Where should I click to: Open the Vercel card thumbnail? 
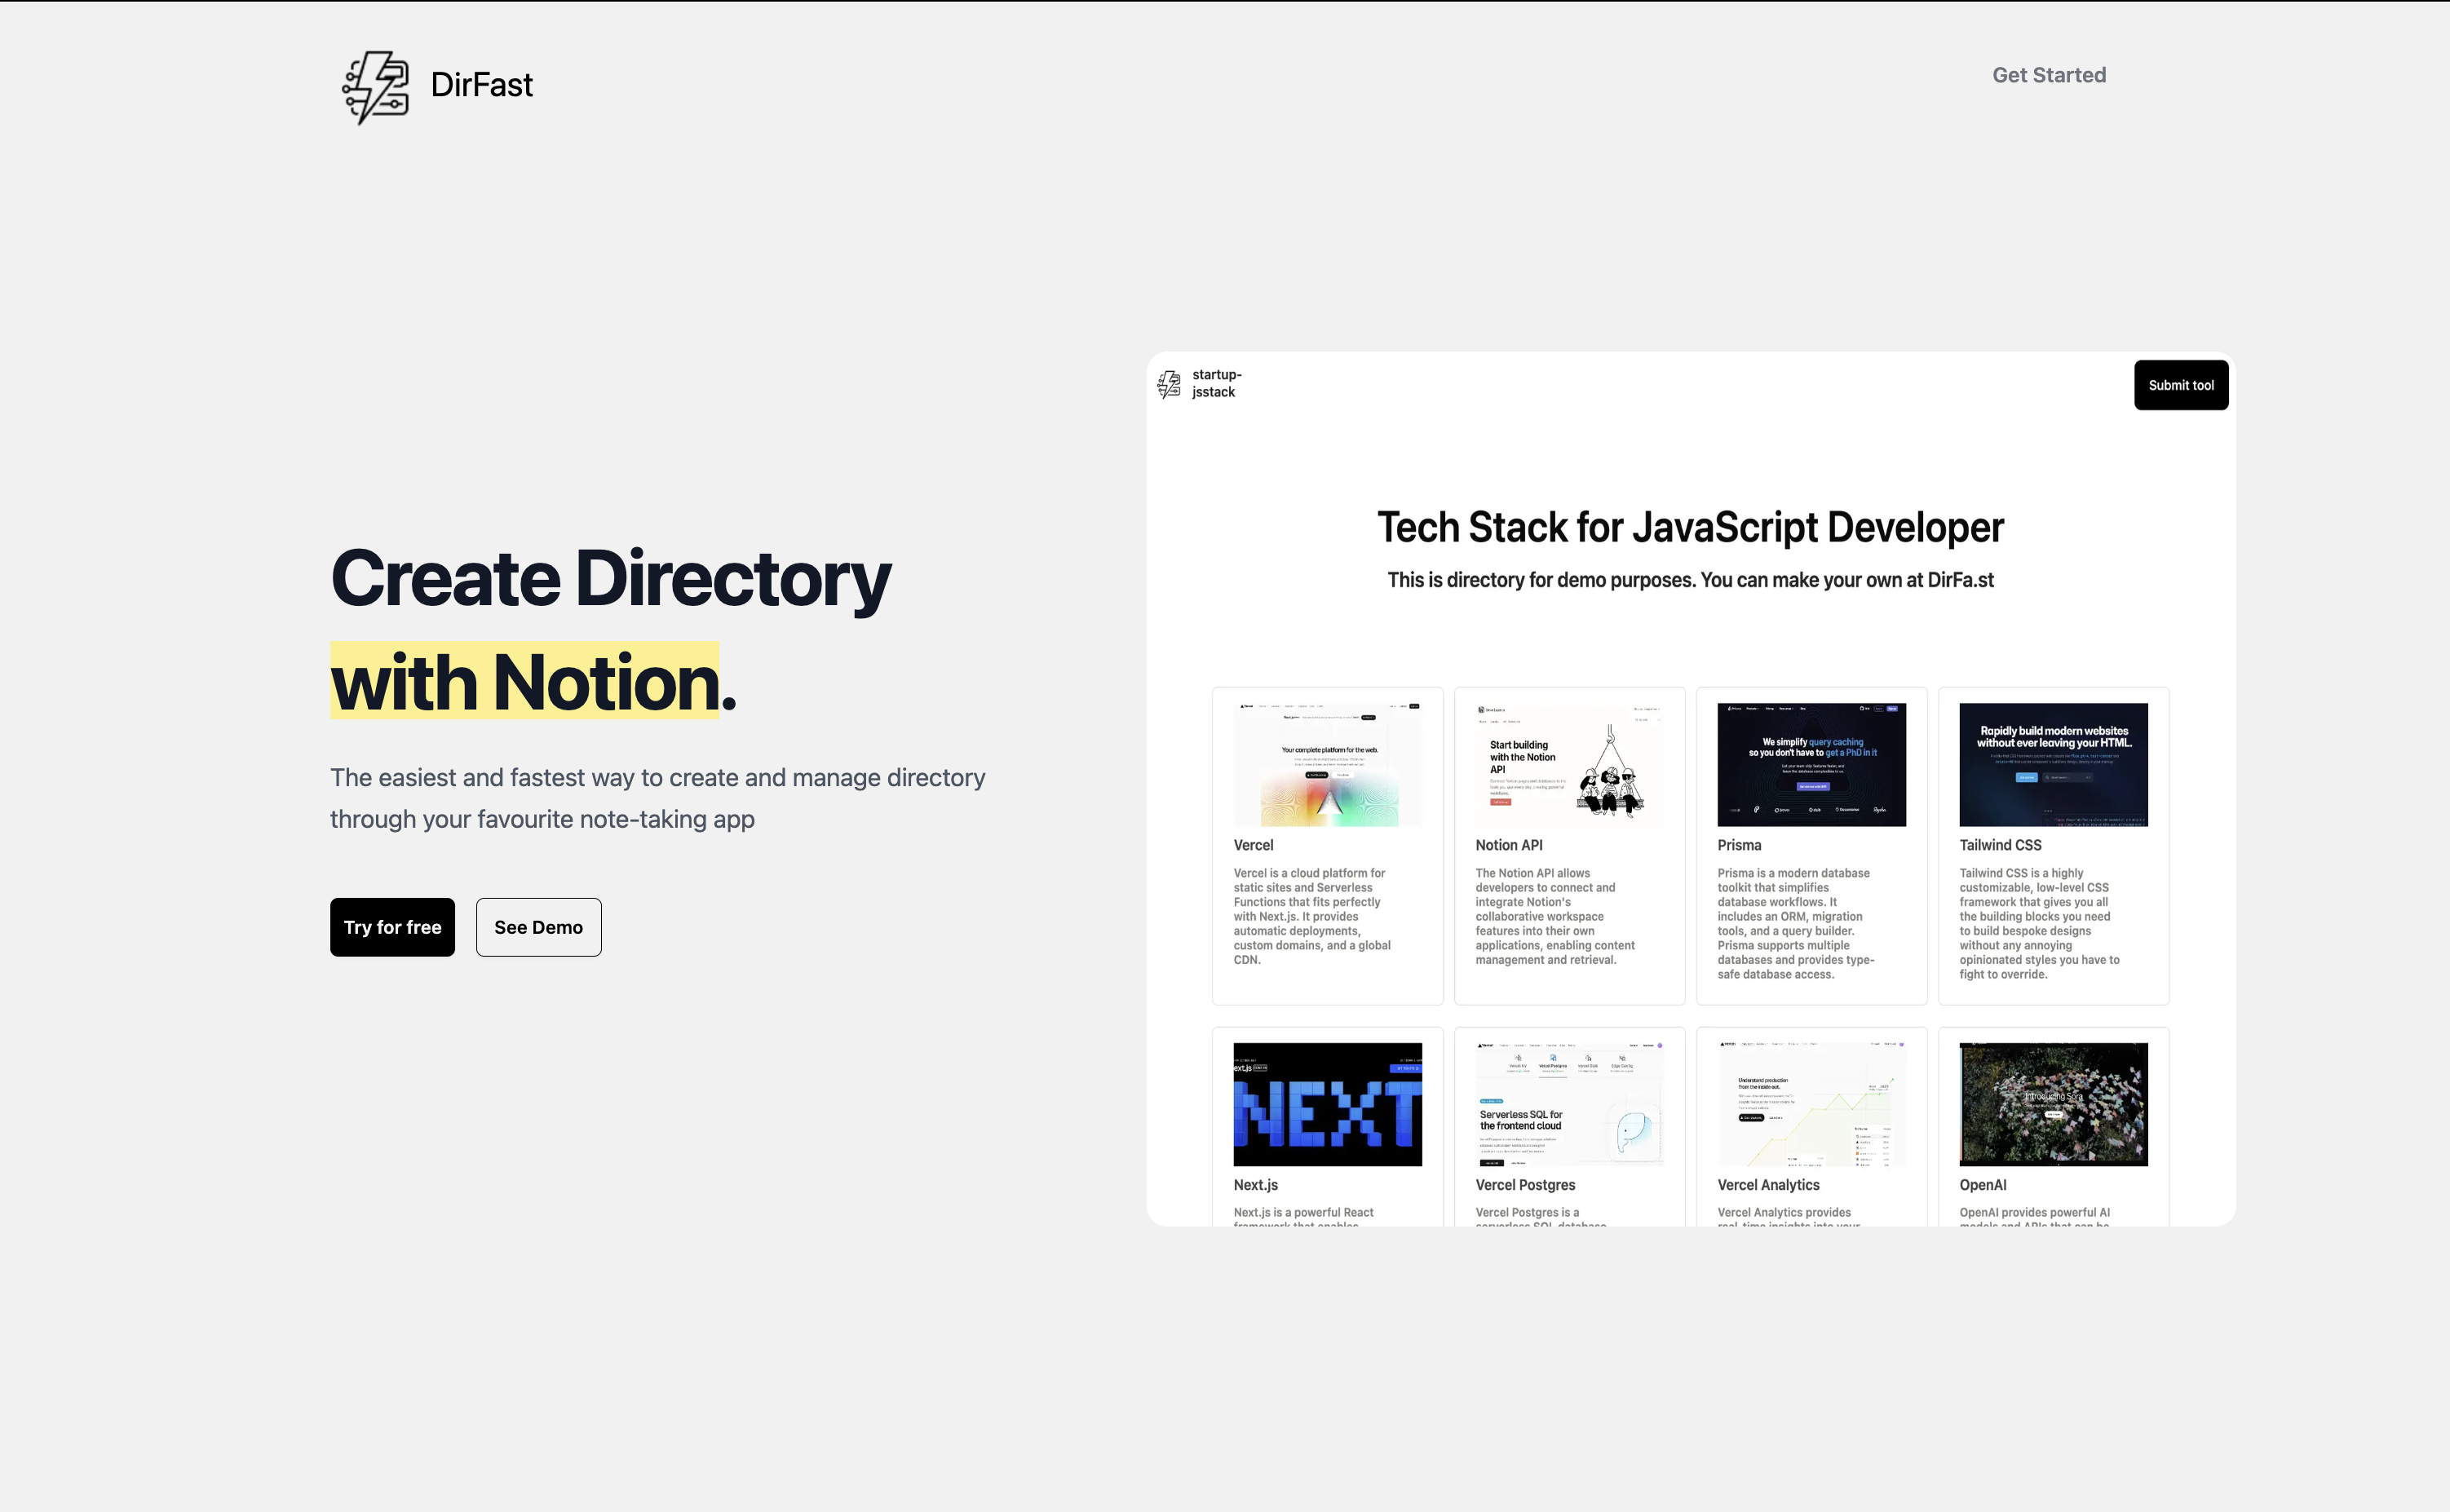tap(1327, 765)
